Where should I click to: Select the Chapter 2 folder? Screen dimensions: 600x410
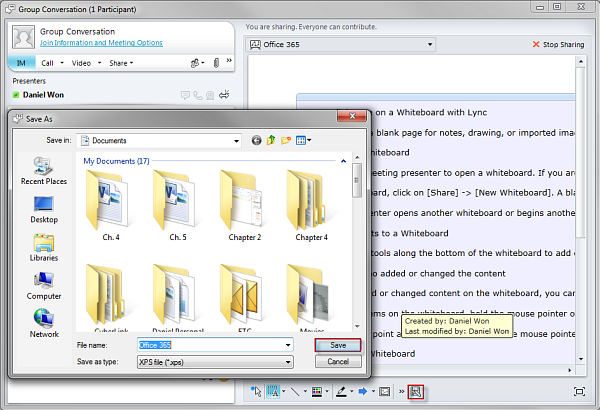pos(245,205)
